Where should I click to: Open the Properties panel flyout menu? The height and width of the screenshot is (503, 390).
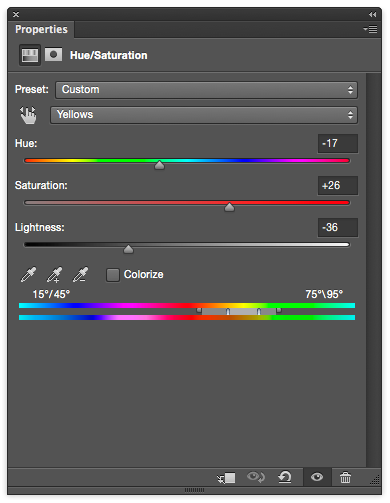370,29
